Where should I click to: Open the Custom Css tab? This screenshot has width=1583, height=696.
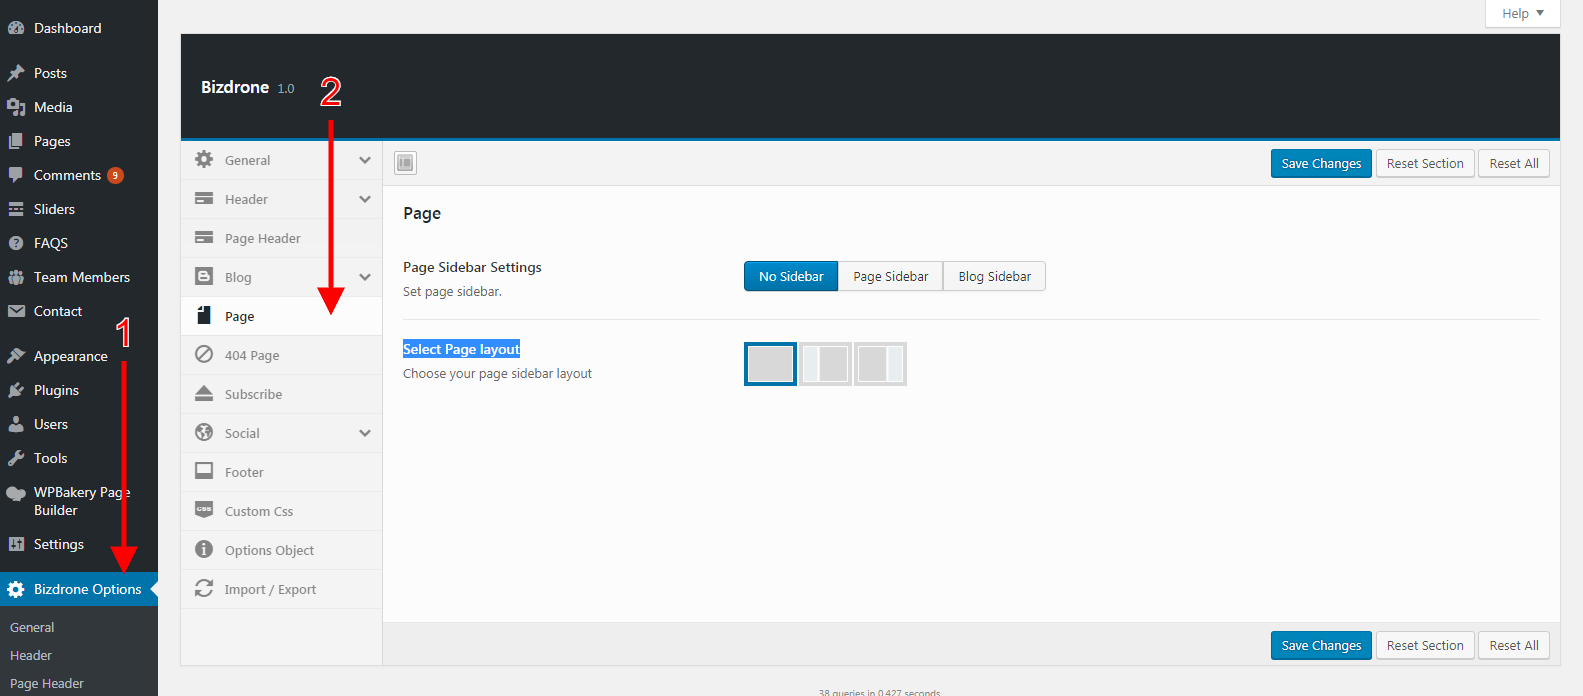pos(281,511)
